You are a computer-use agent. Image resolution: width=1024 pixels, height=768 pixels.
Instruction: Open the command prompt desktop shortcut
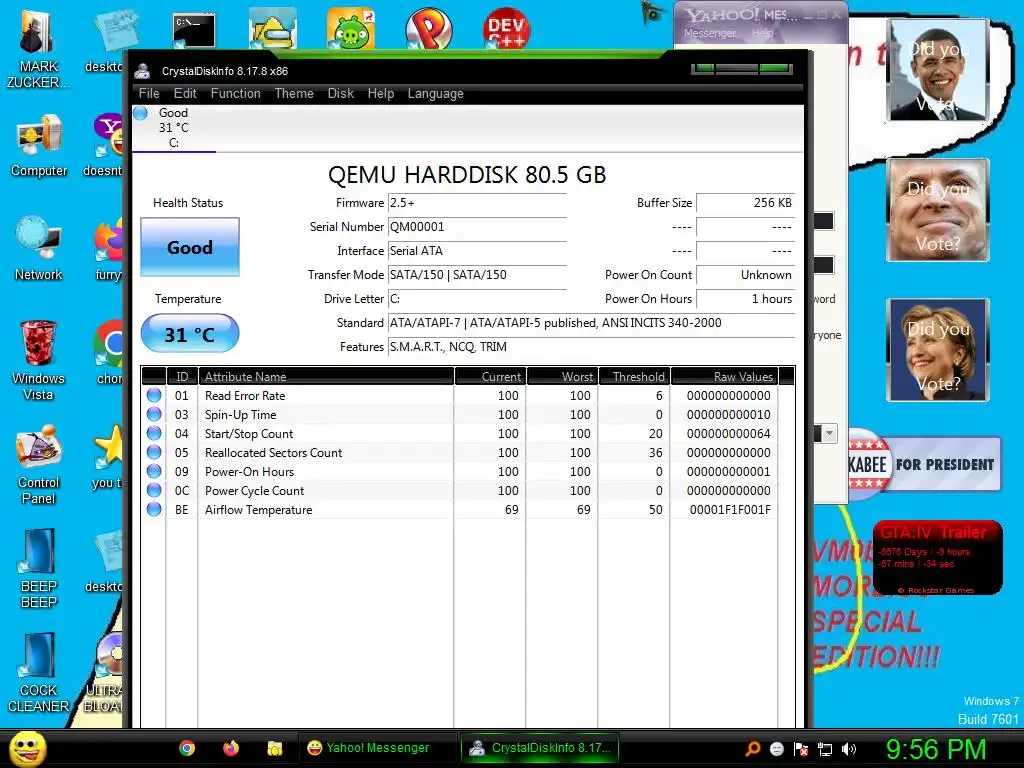click(x=193, y=30)
